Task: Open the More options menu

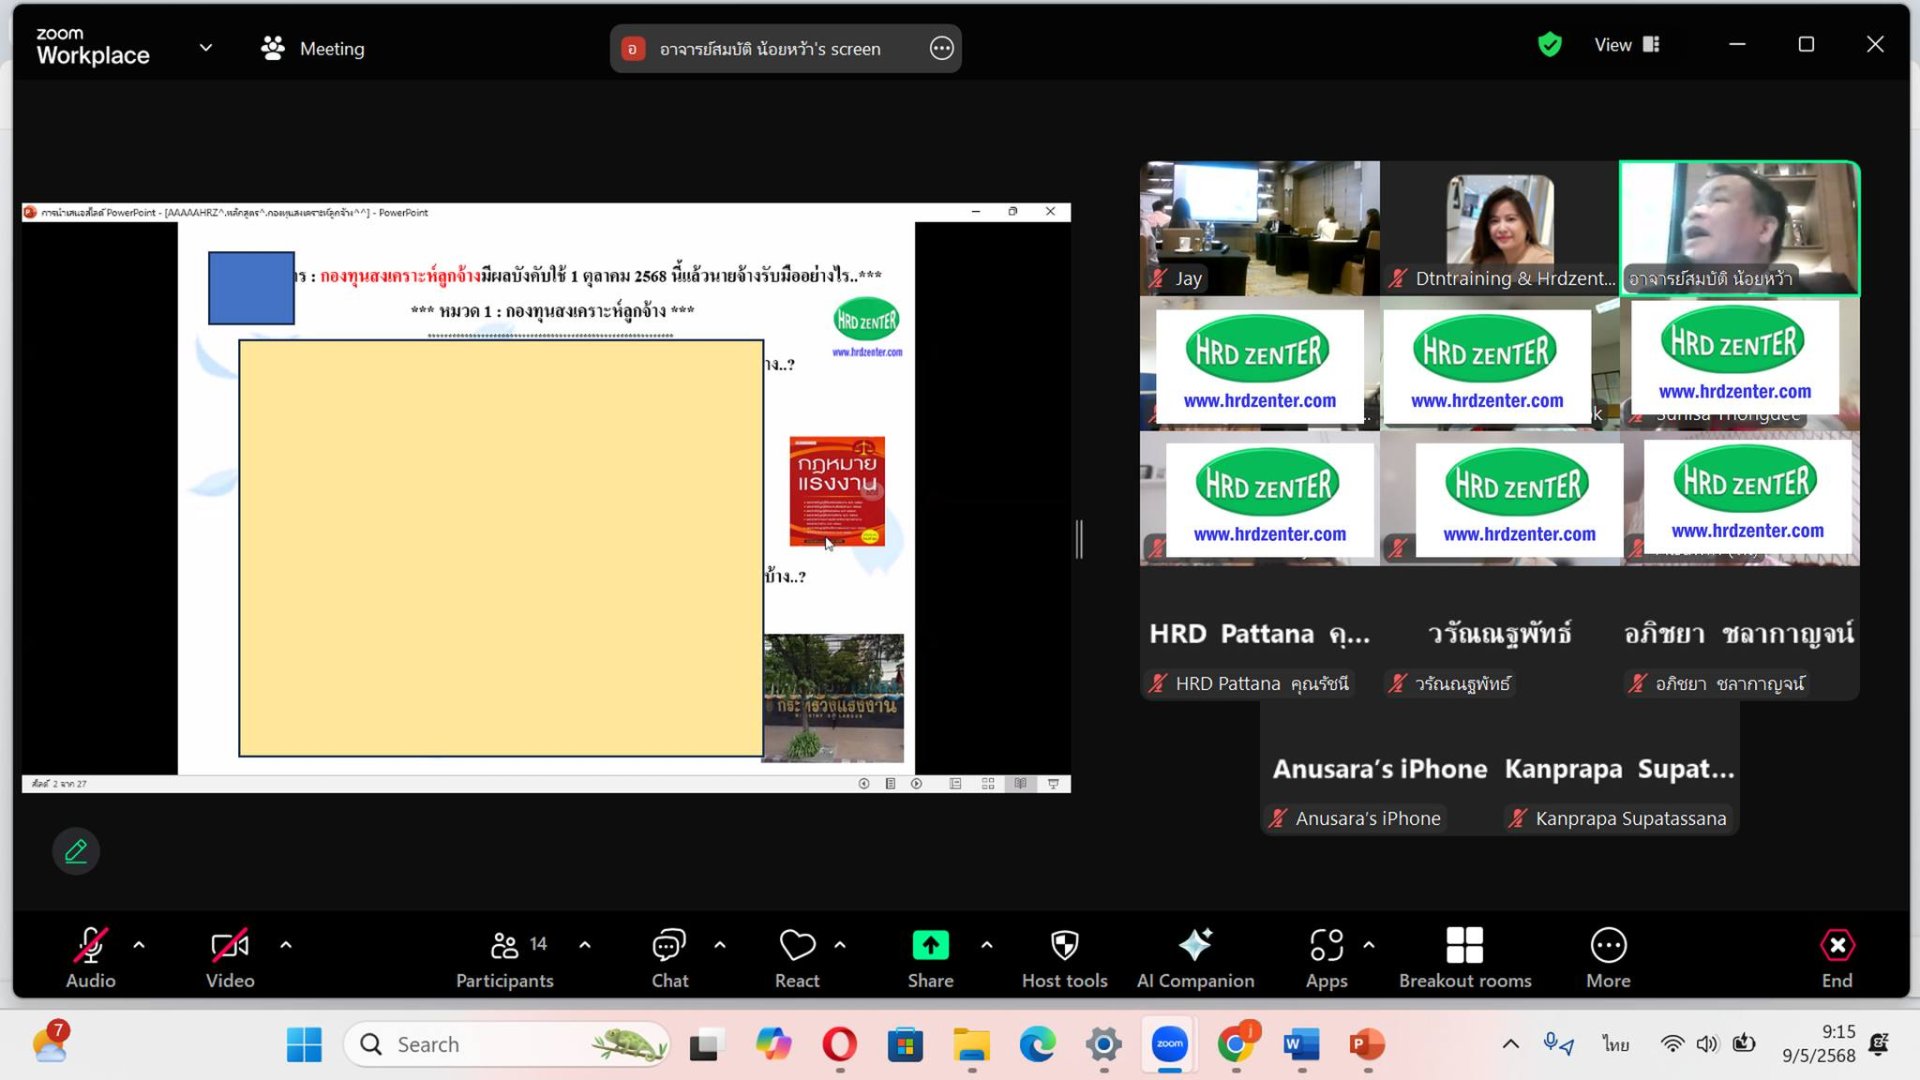Action: click(1608, 957)
